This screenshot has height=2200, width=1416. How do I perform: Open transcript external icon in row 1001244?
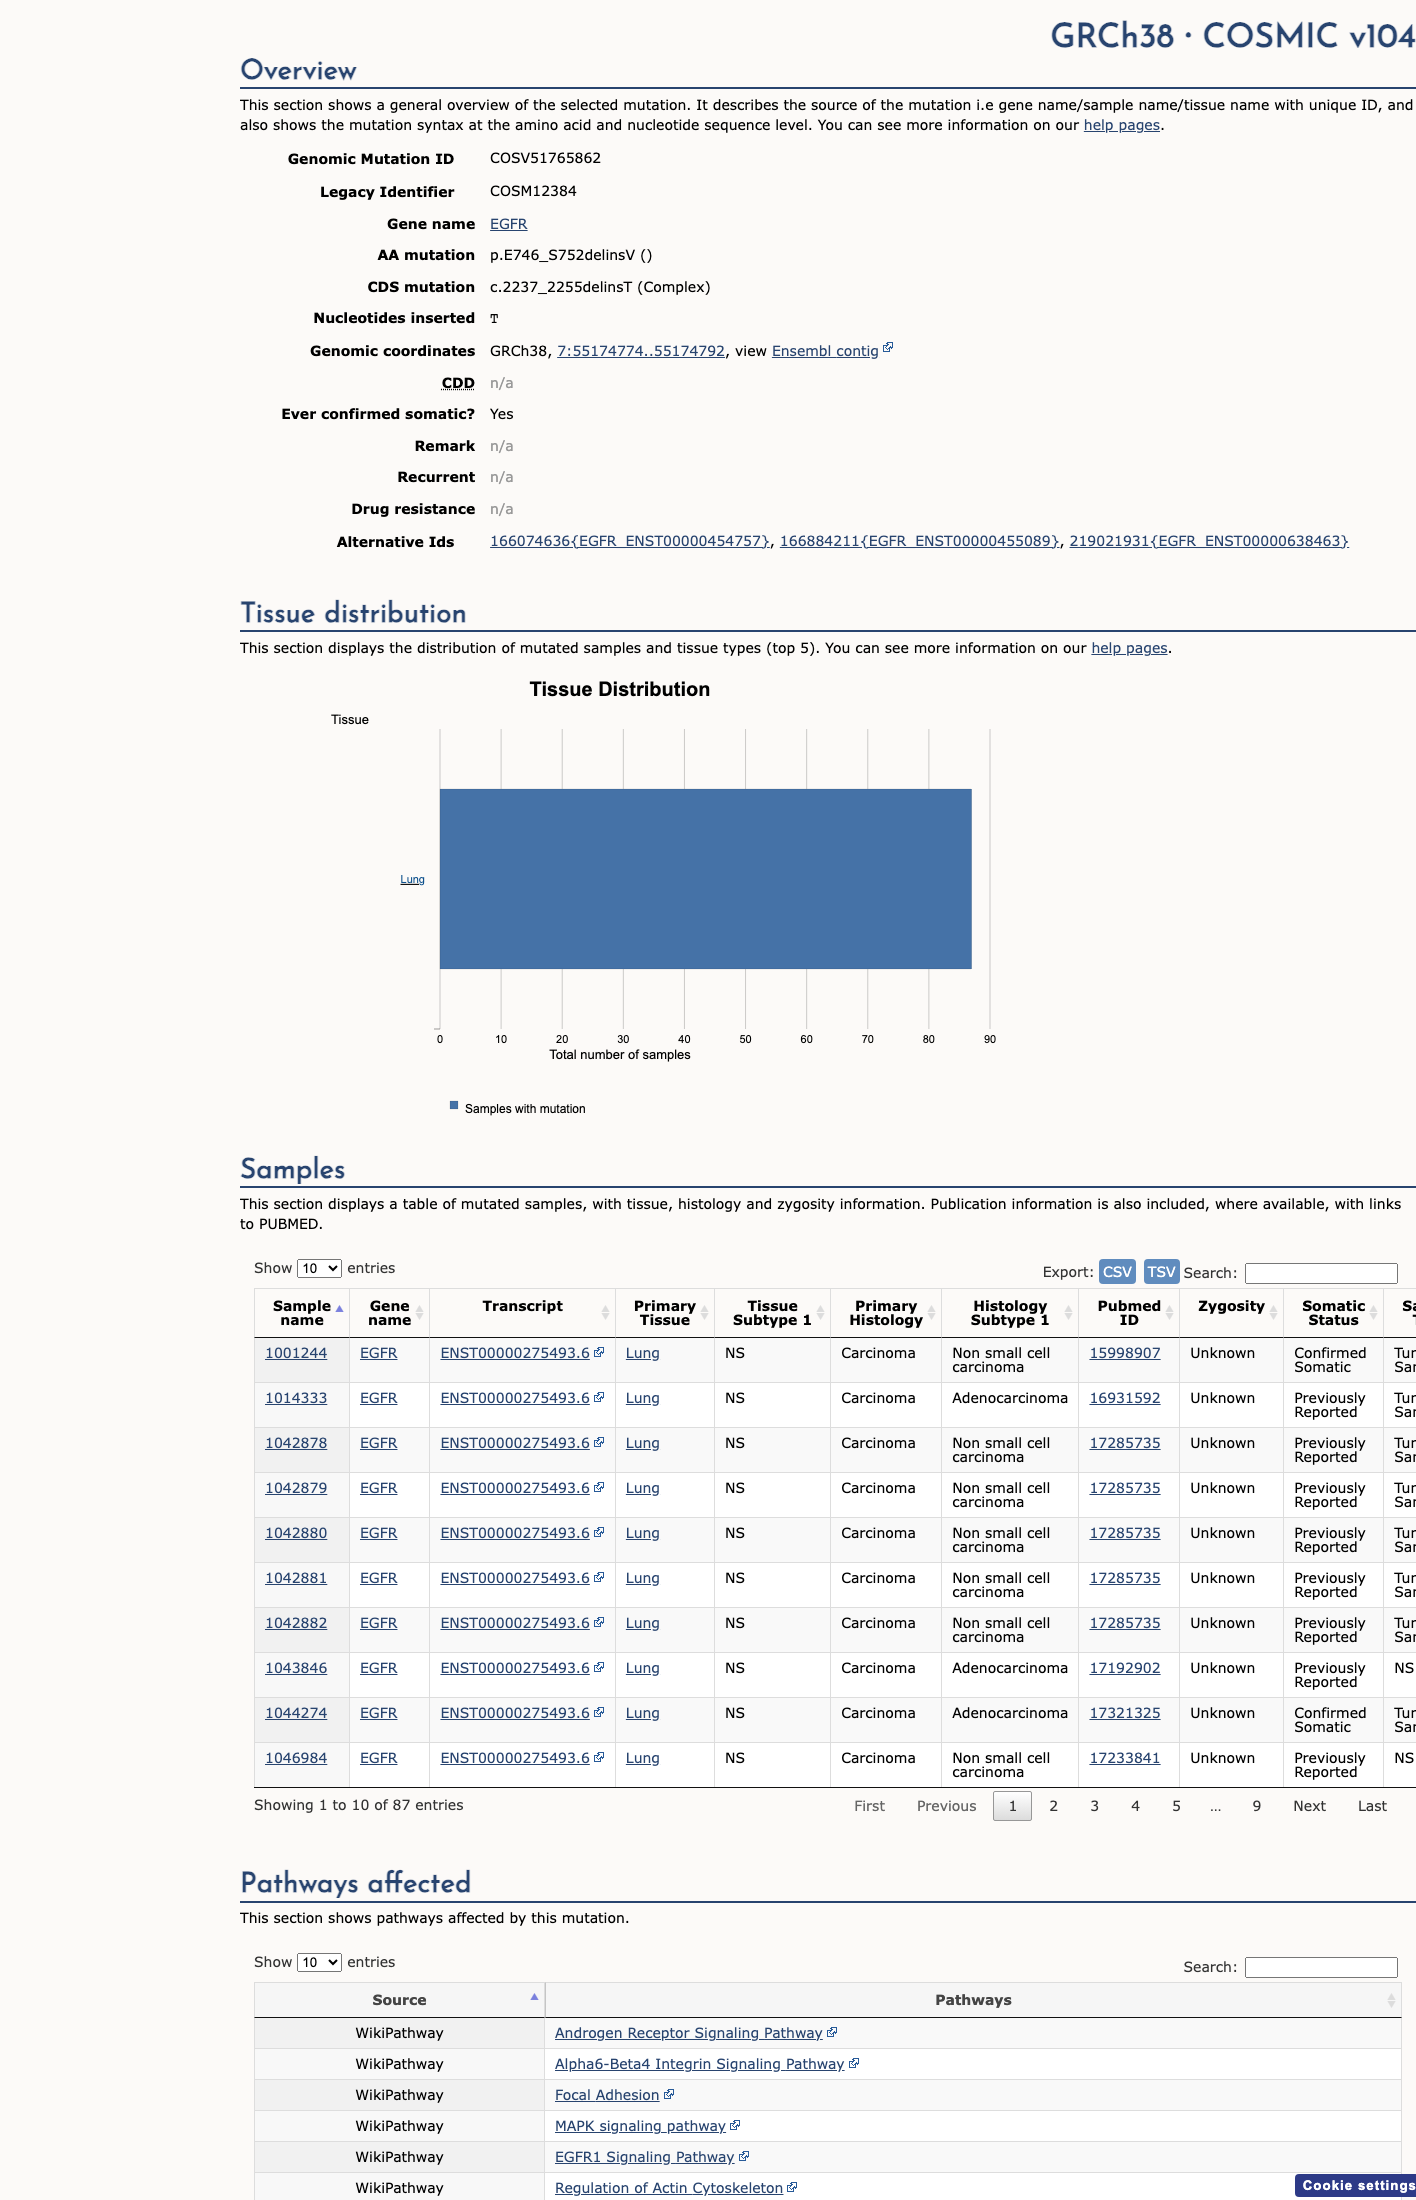point(599,1352)
